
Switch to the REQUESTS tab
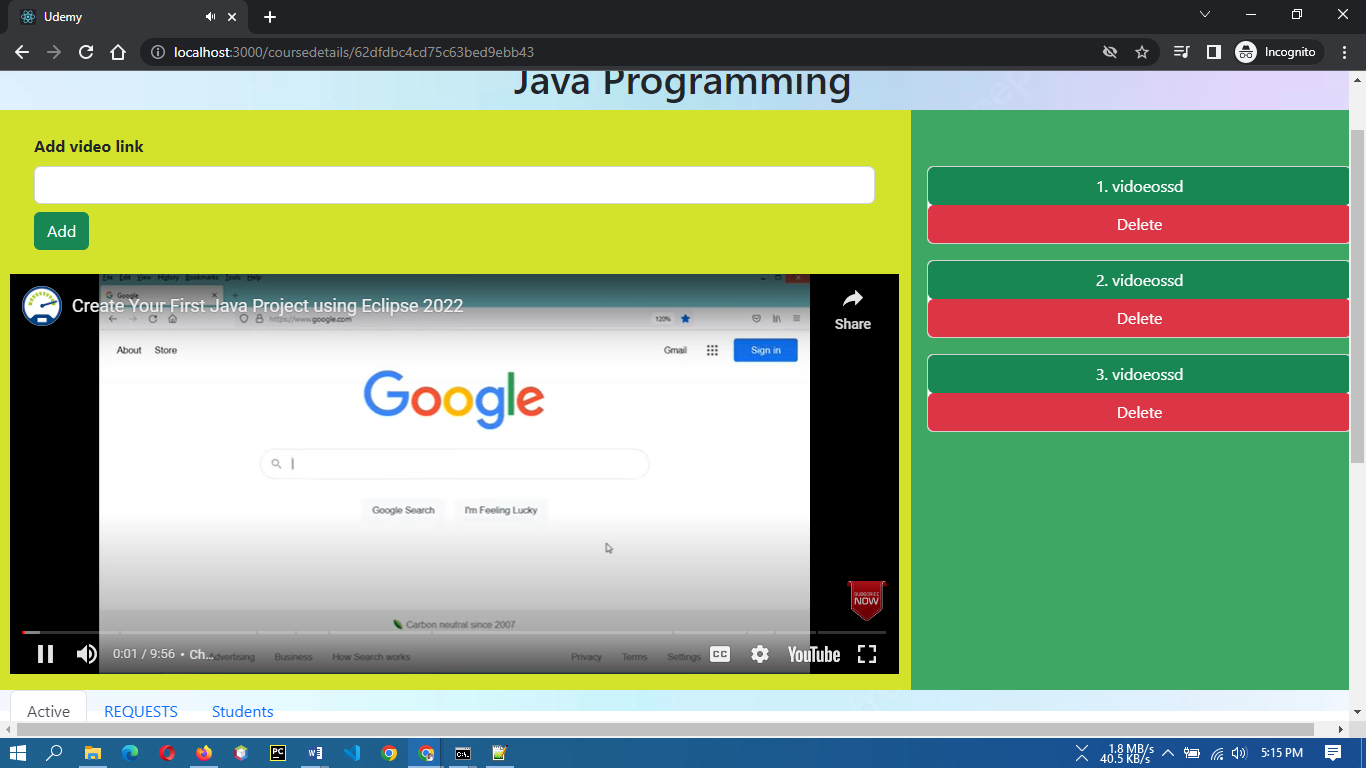coord(141,711)
